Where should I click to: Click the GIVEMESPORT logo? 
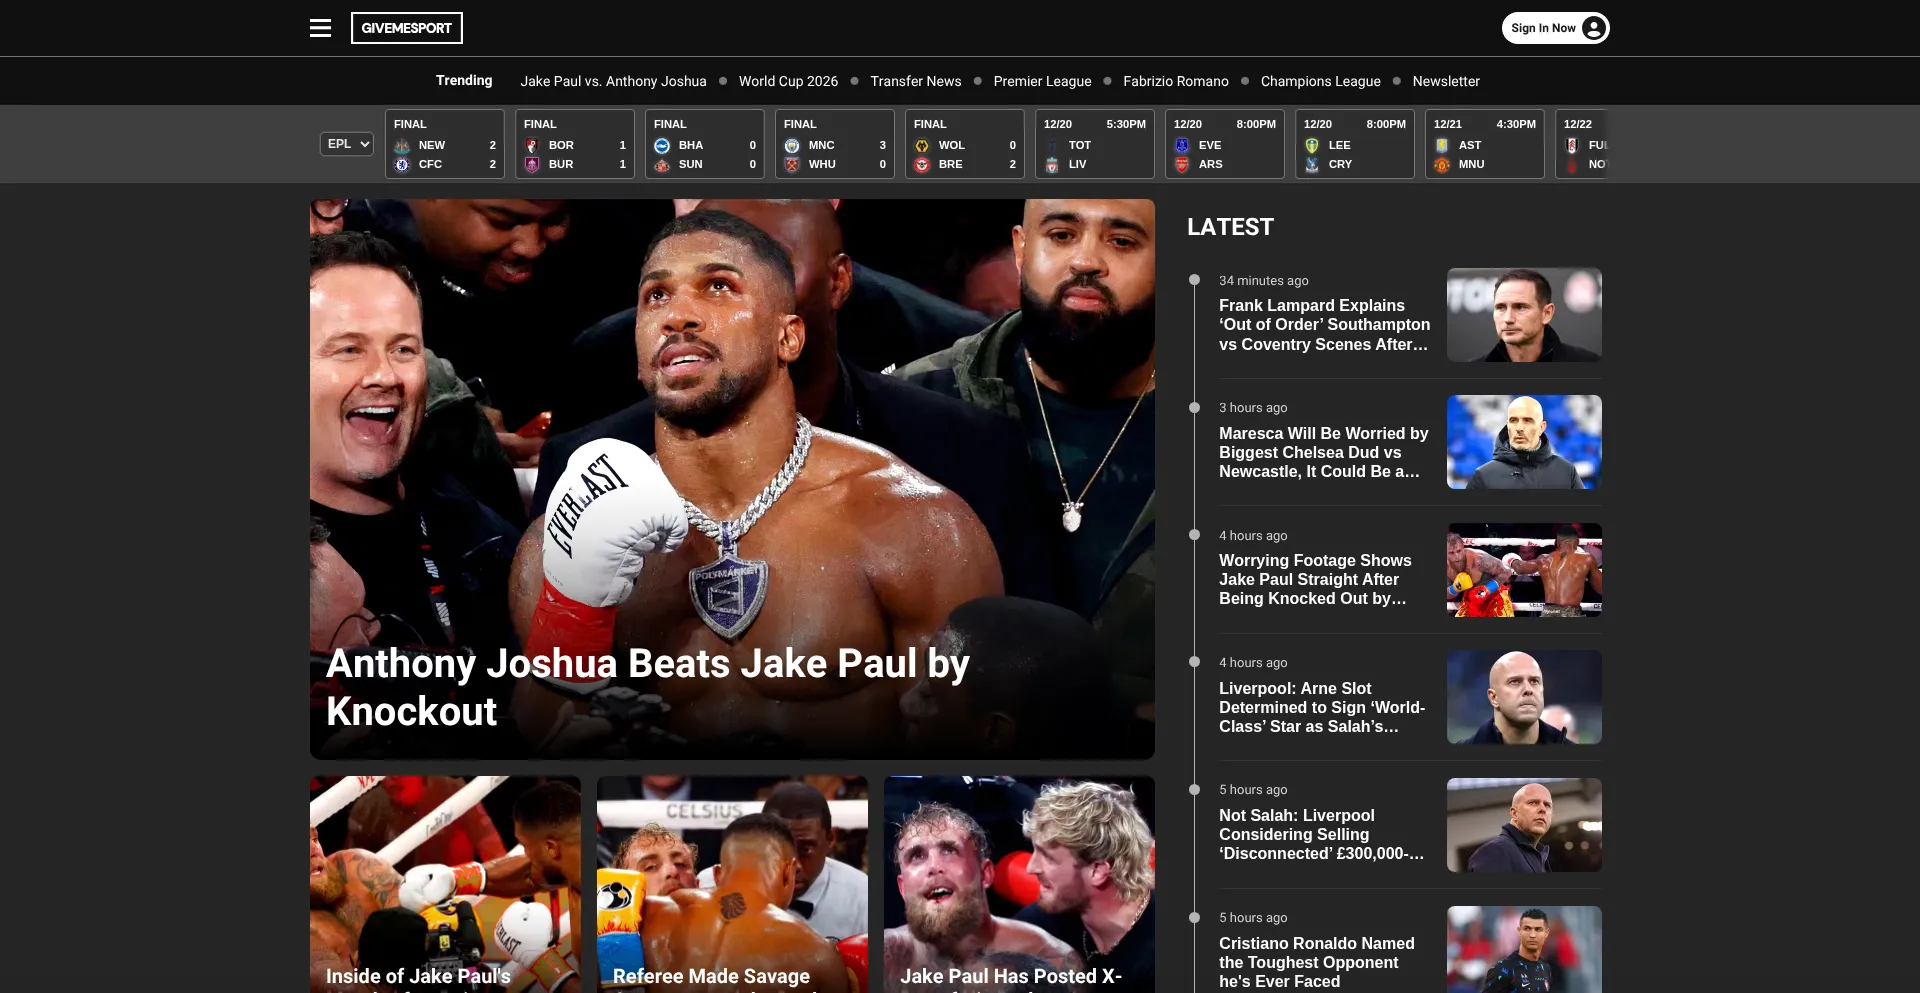click(x=406, y=27)
